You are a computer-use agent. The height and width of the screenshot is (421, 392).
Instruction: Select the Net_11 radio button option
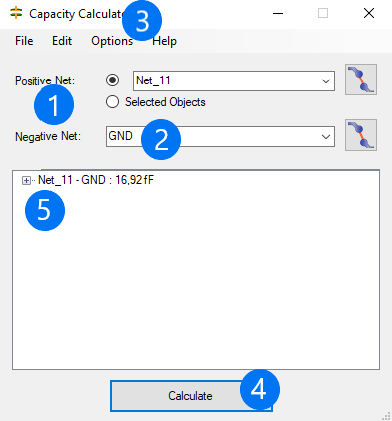coord(112,80)
